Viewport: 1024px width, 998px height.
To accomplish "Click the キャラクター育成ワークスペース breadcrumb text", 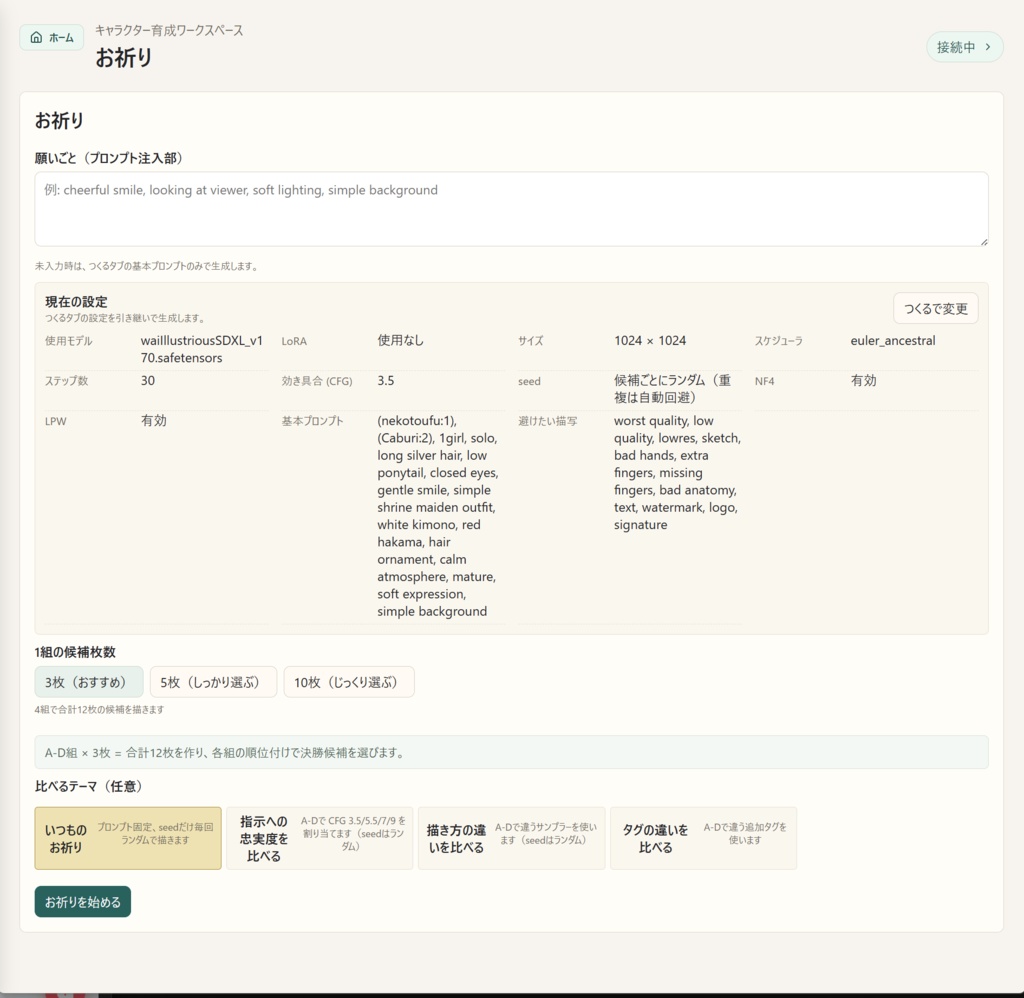I will coord(169,30).
